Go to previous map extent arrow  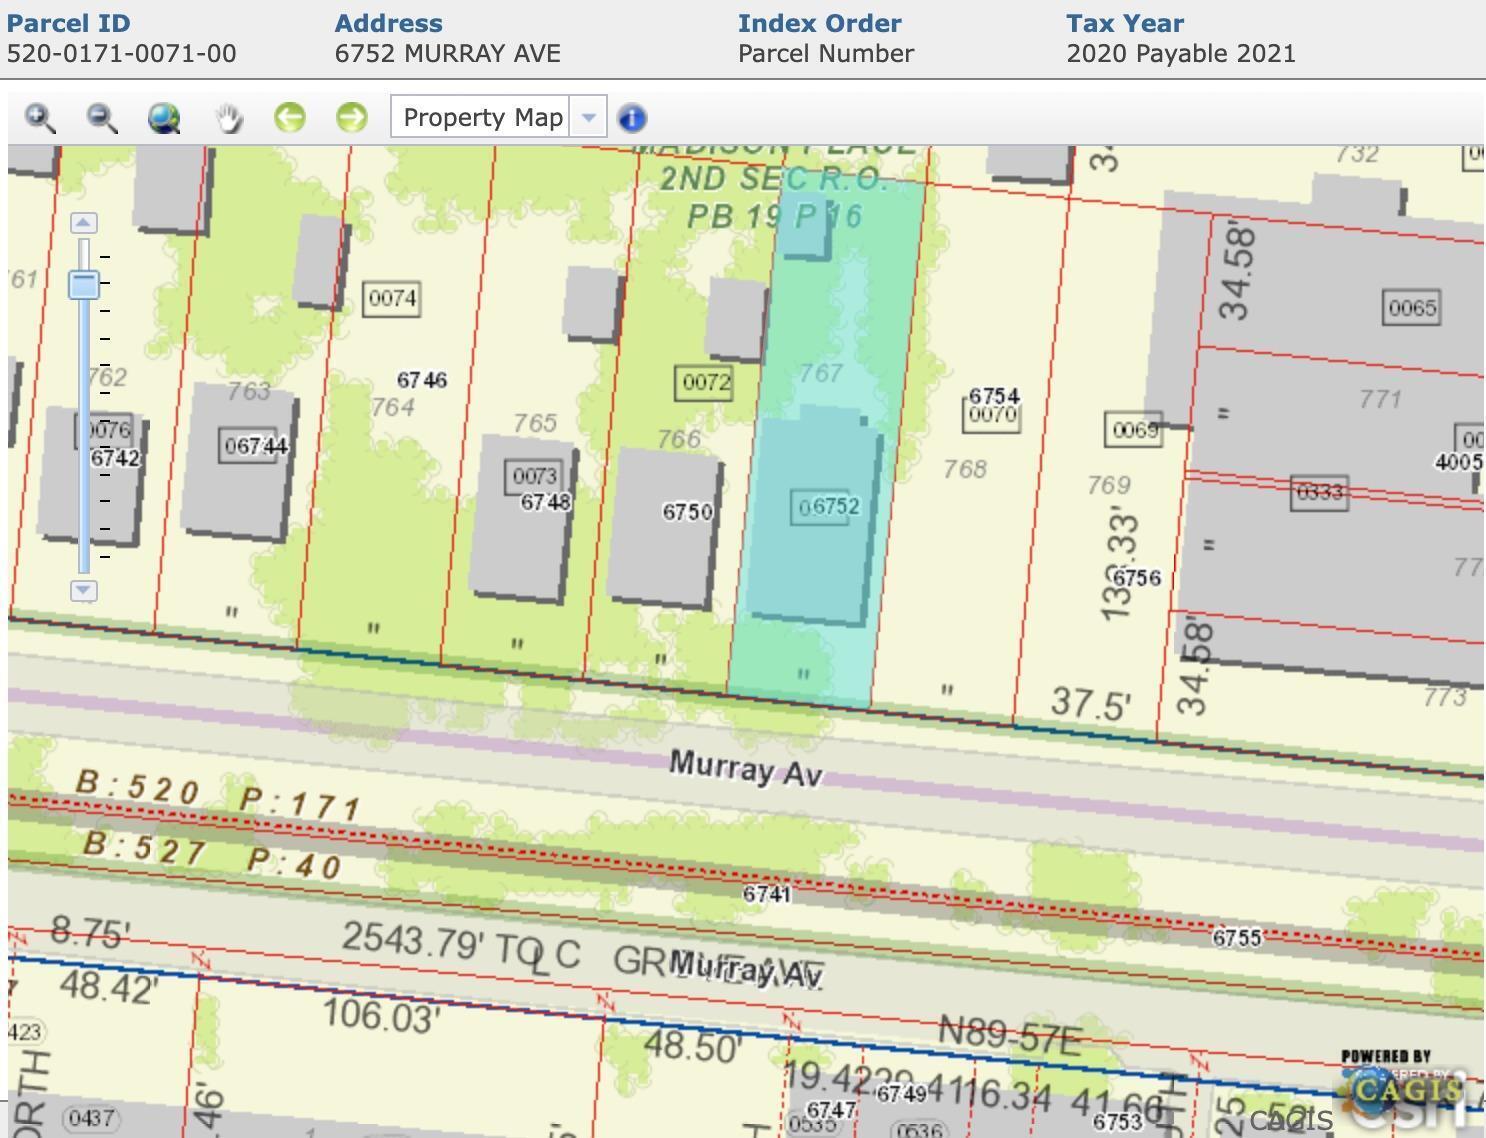(x=290, y=118)
